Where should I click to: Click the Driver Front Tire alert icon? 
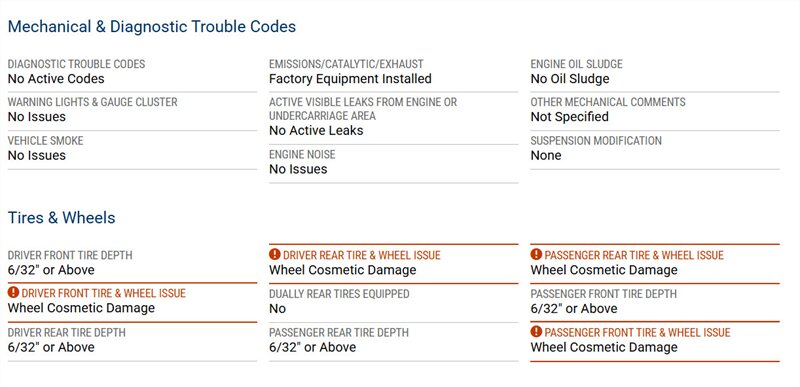pos(13,293)
